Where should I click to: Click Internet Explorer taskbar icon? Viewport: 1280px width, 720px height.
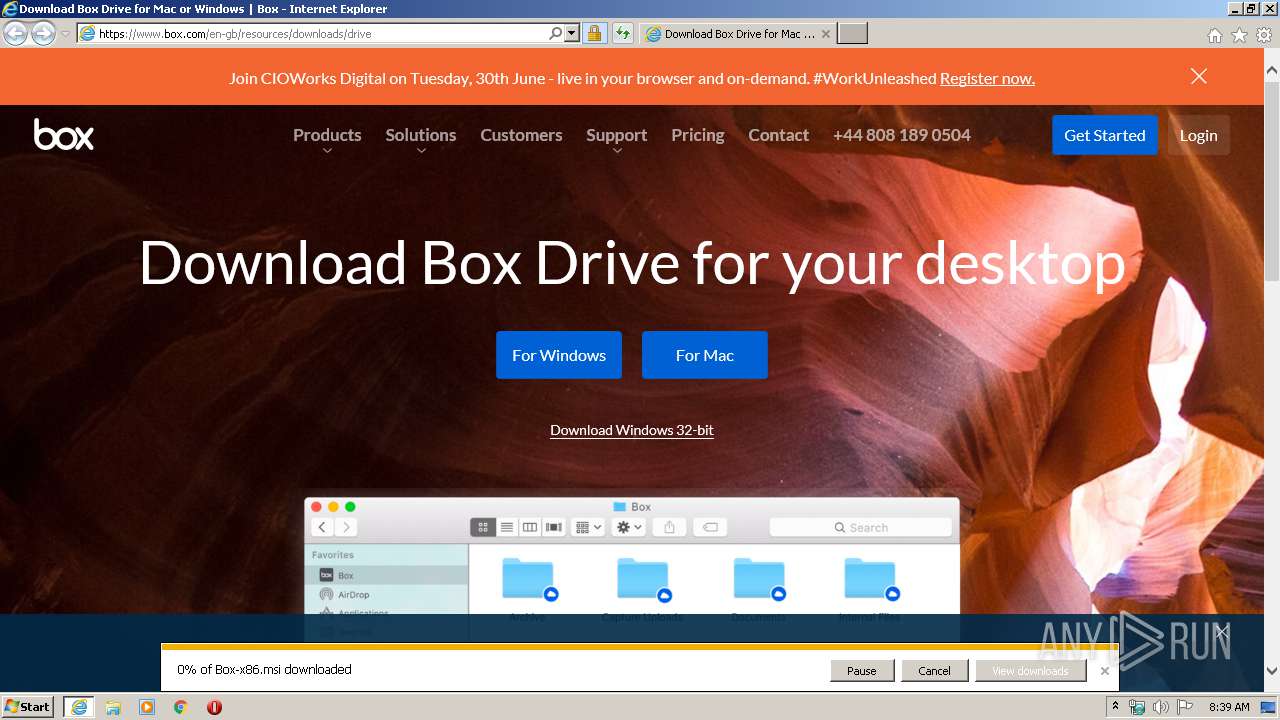click(x=79, y=707)
